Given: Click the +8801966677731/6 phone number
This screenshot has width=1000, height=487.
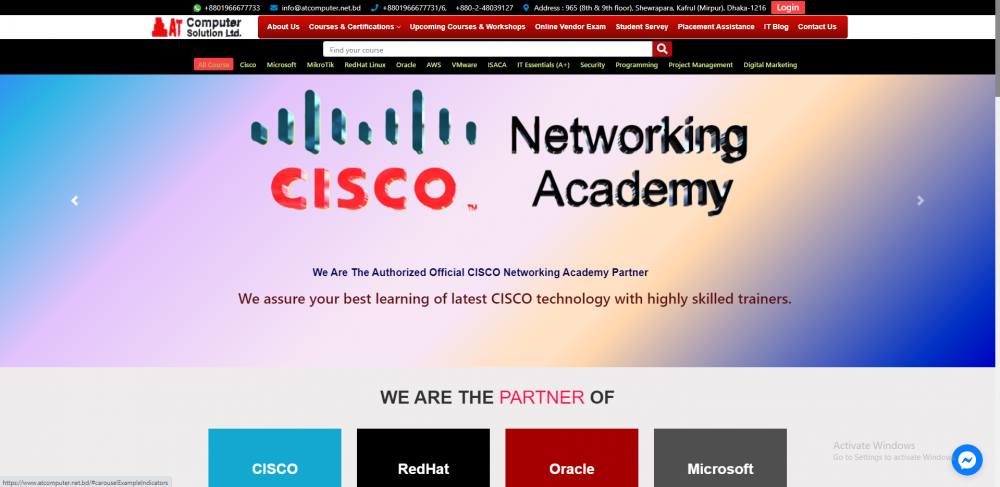Looking at the screenshot, I should 415,8.
